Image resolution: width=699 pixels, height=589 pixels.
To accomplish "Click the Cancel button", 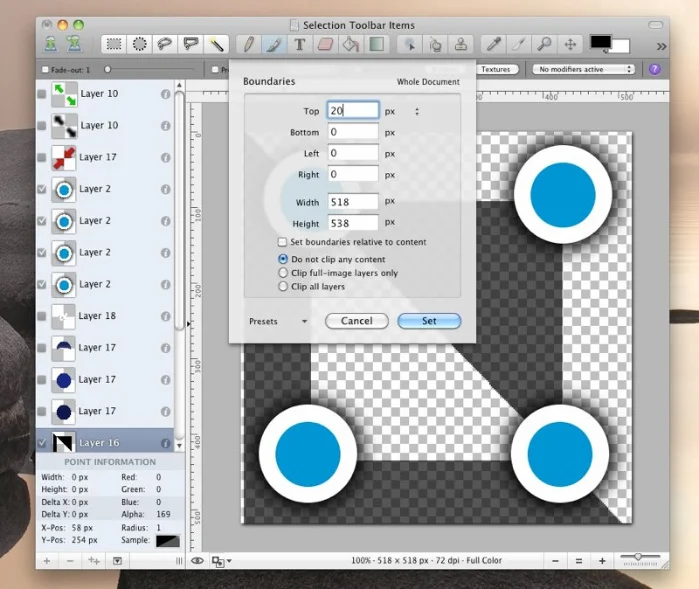I will pyautogui.click(x=357, y=321).
